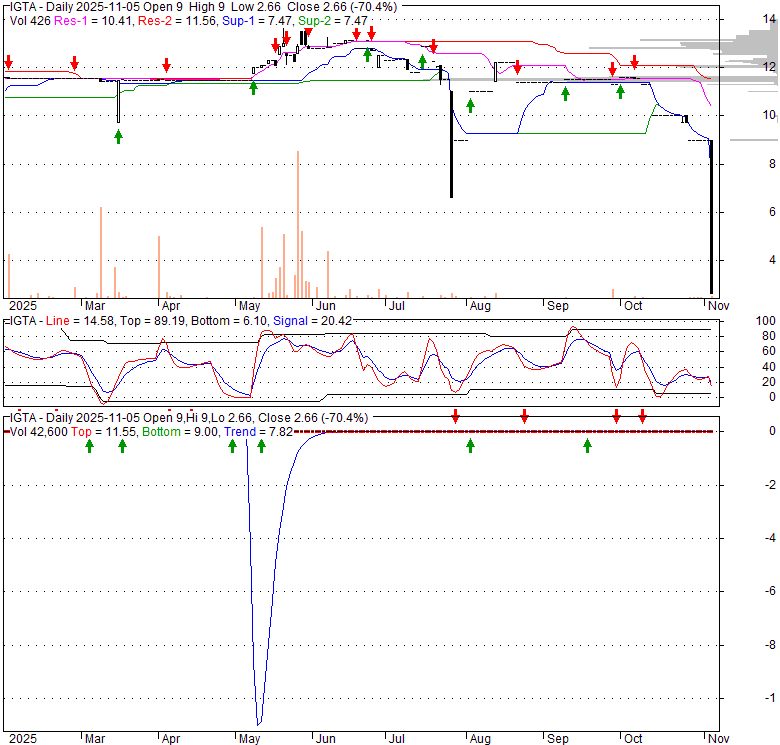Click the Aug label on the top chart's time axis
The width and height of the screenshot is (780, 745).
coord(480,305)
